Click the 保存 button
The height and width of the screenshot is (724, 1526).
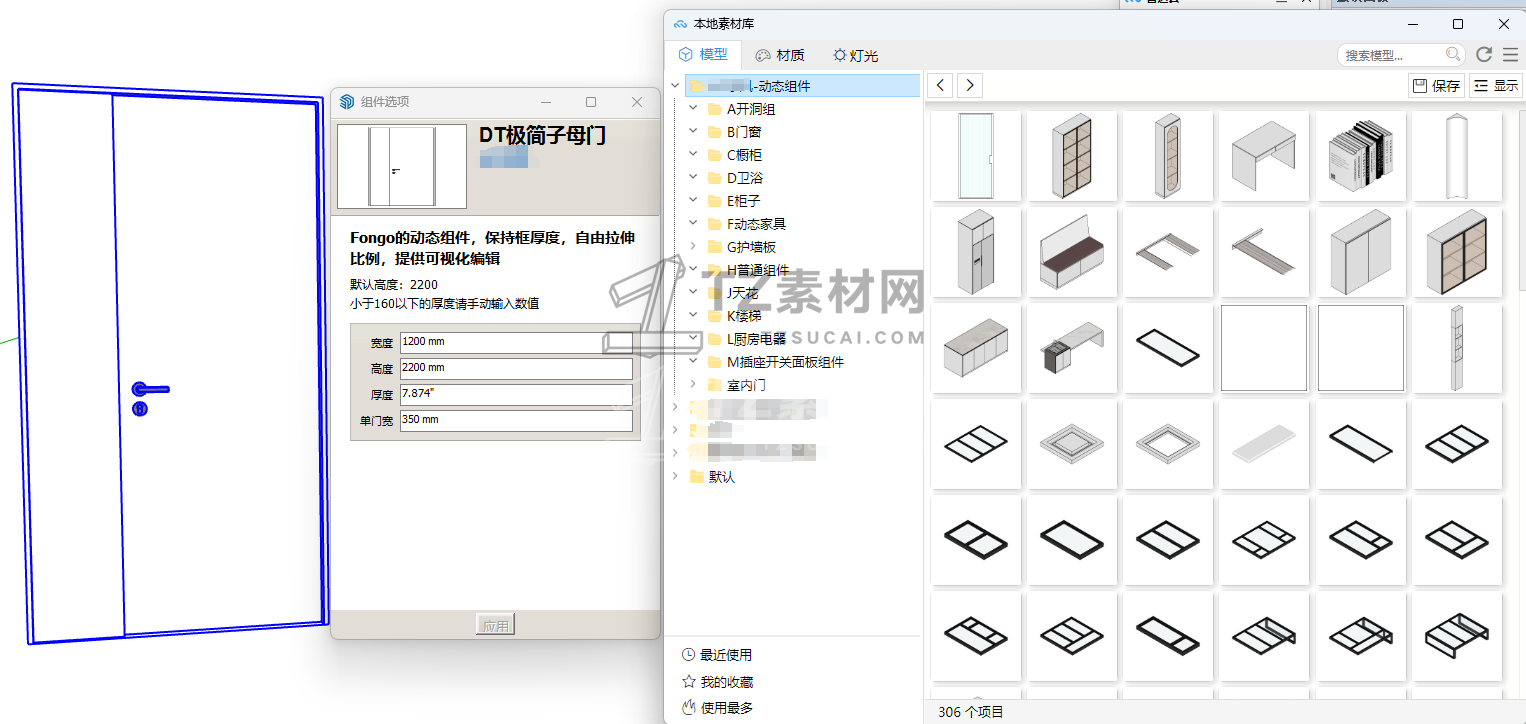pyautogui.click(x=1437, y=86)
